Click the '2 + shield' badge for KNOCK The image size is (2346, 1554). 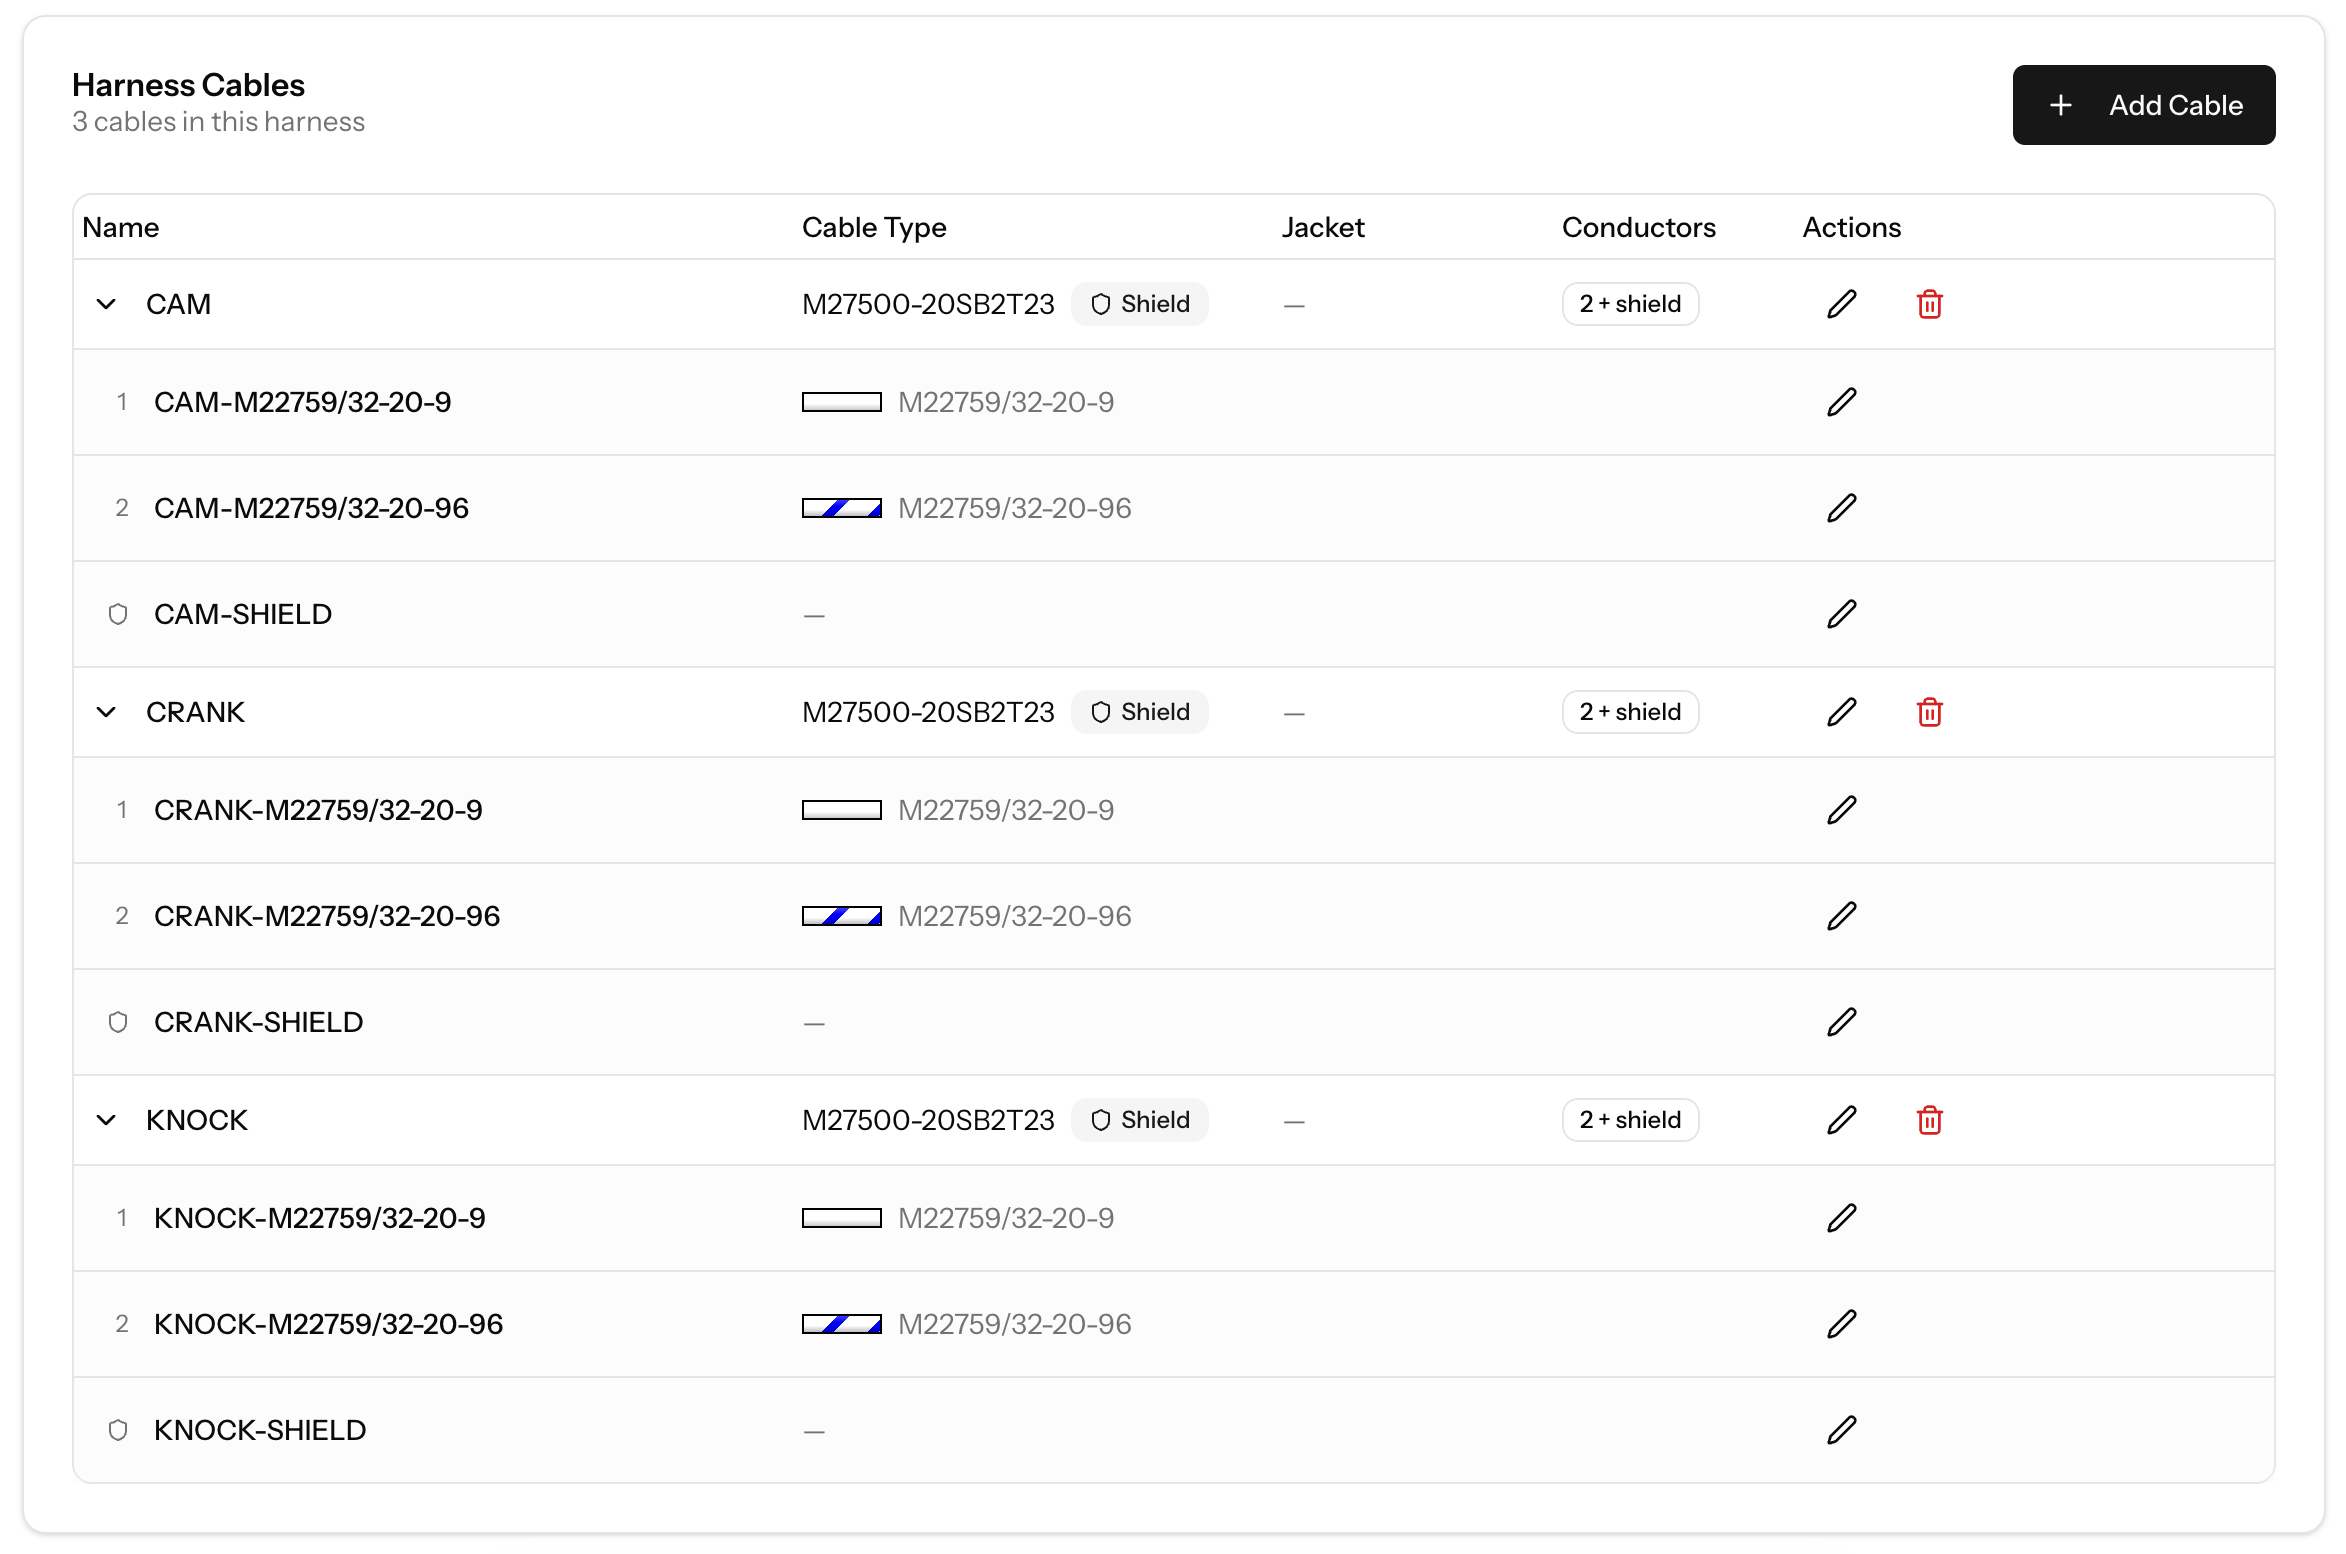click(x=1630, y=1120)
